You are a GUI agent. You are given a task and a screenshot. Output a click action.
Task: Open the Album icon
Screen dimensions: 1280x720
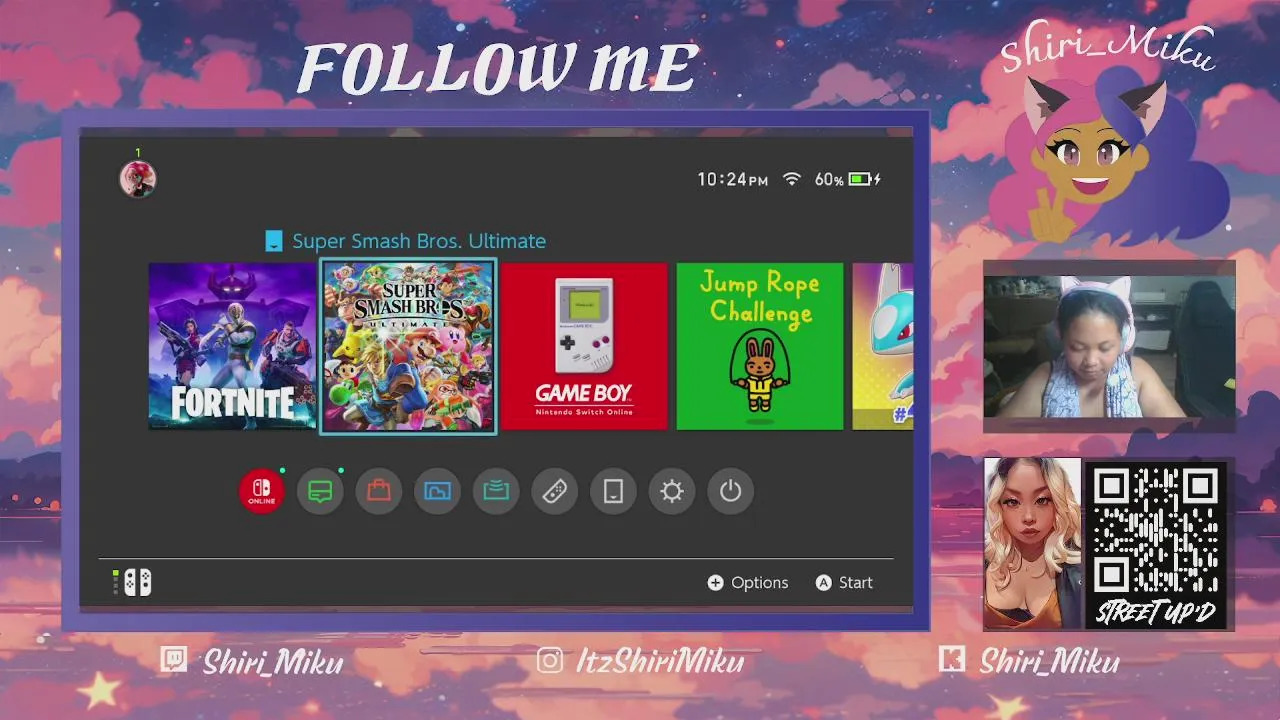pyautogui.click(x=437, y=491)
